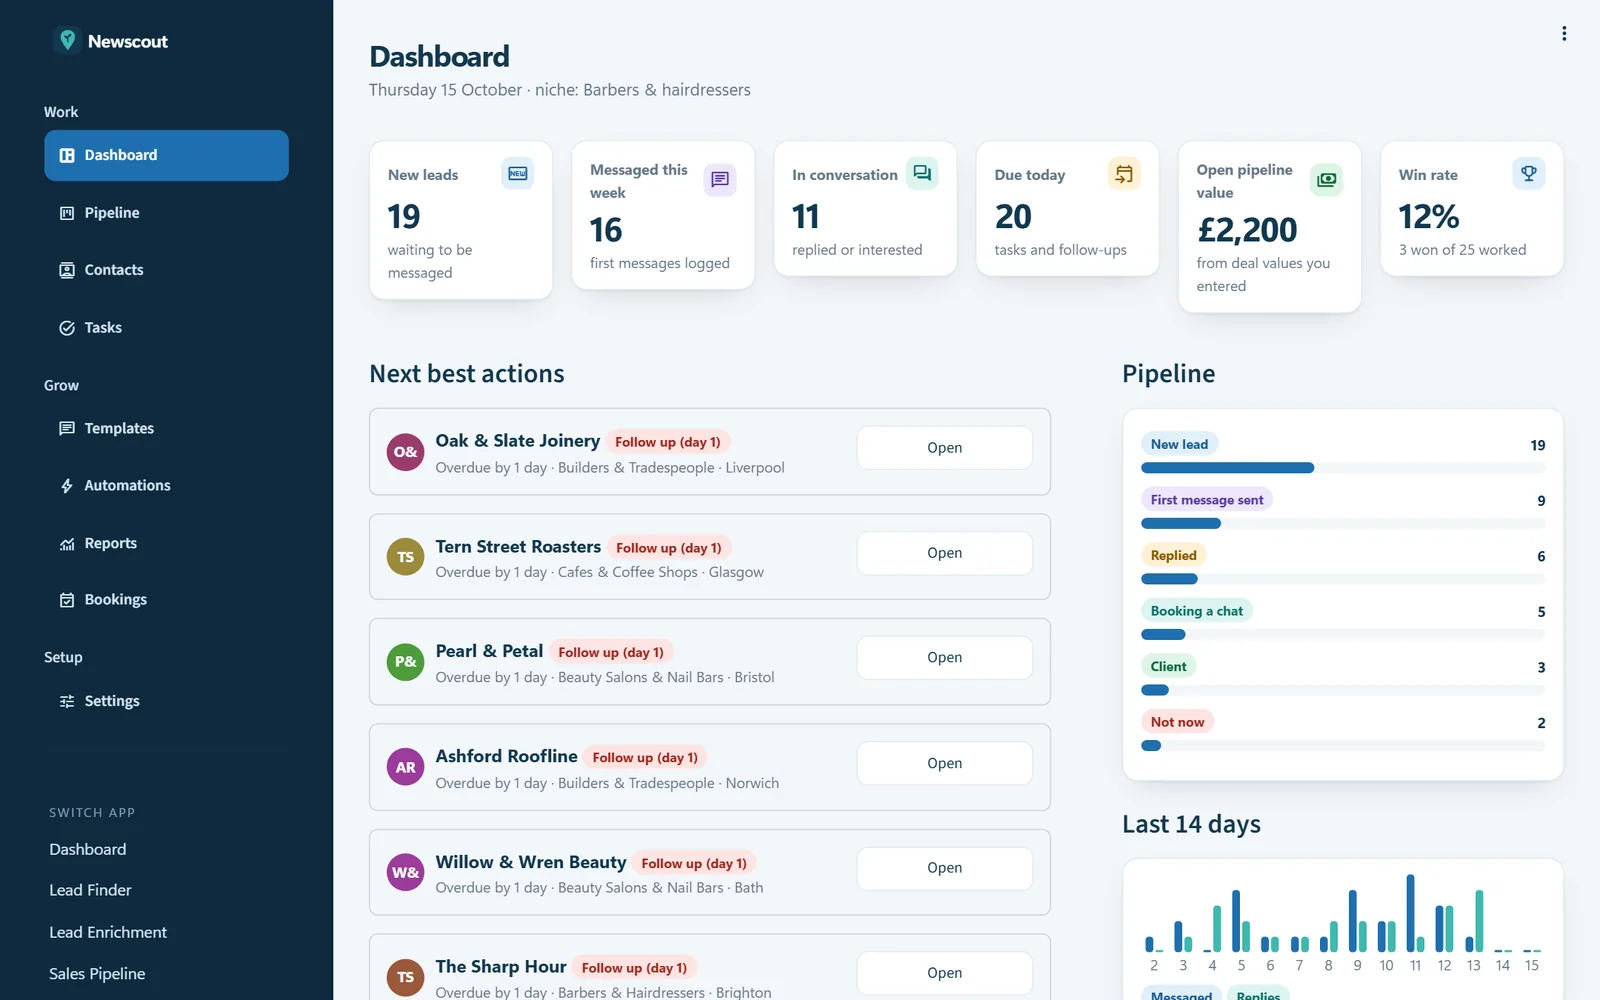Viewport: 1600px width, 1000px height.
Task: Open The Sharp Hour lead
Action: click(944, 973)
